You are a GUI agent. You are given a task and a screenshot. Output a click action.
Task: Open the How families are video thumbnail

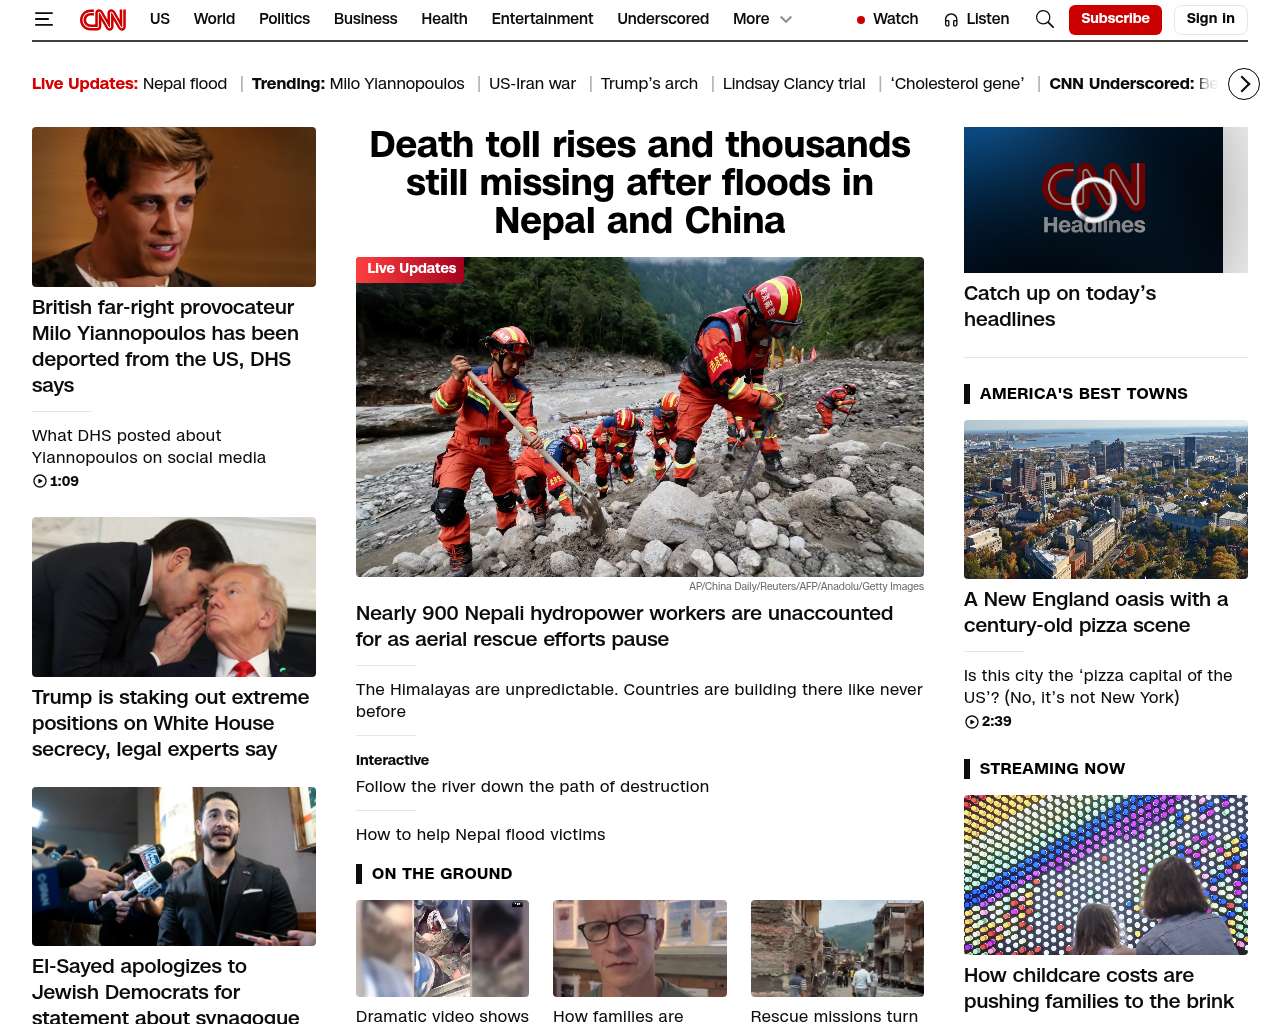[640, 948]
